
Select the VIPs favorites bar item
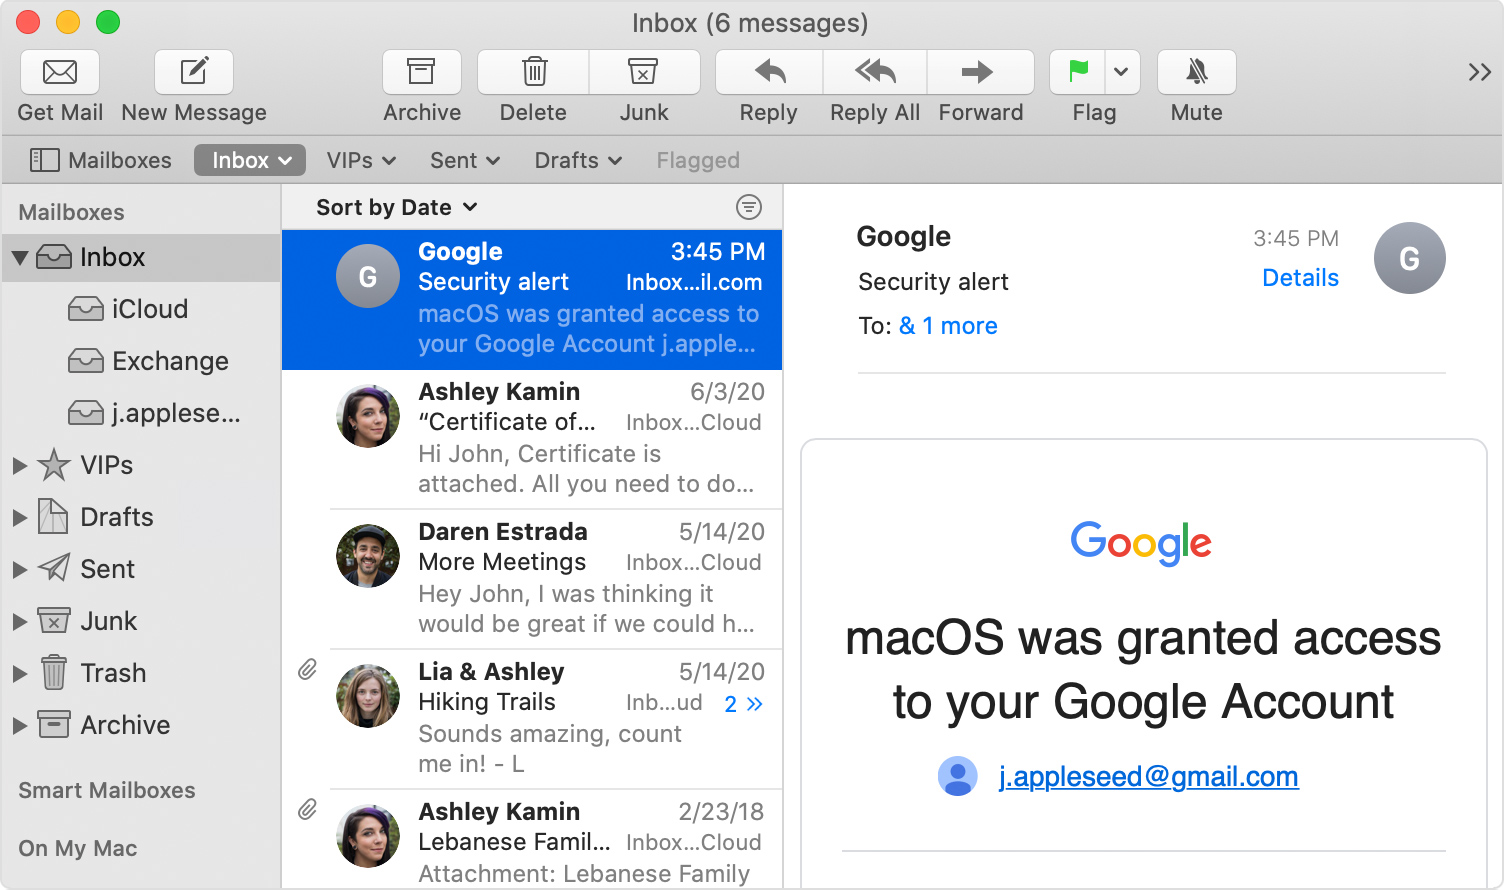(x=361, y=160)
